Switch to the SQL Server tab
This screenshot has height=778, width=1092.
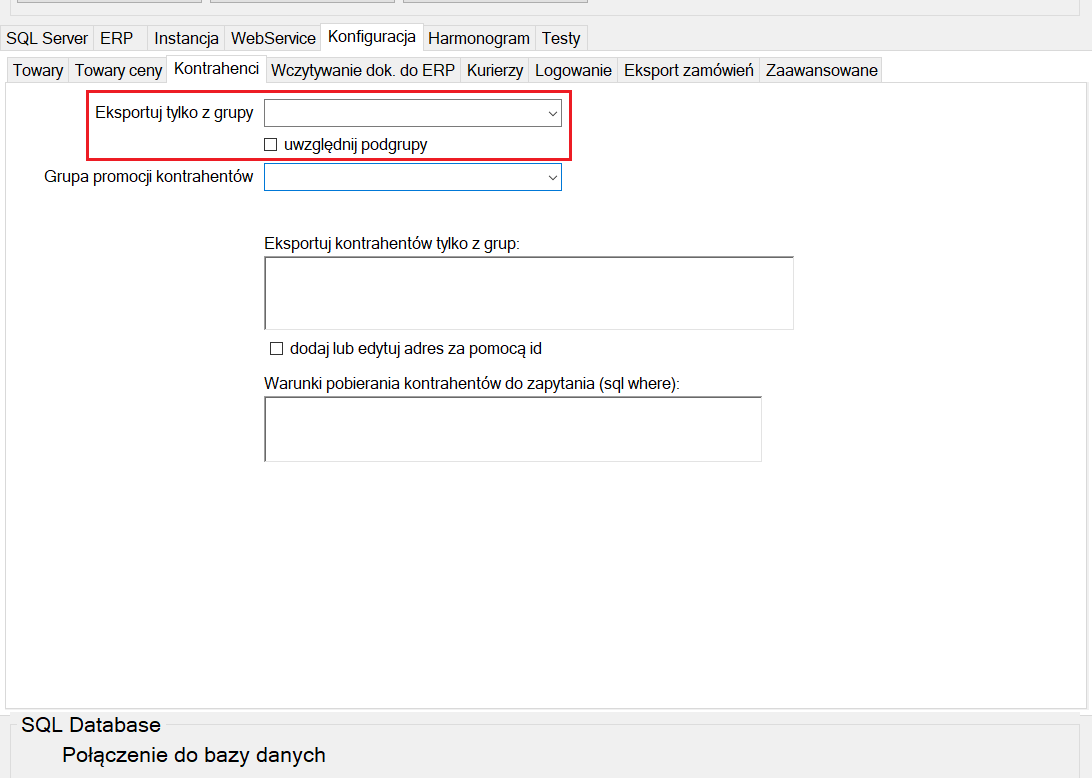tap(47, 38)
